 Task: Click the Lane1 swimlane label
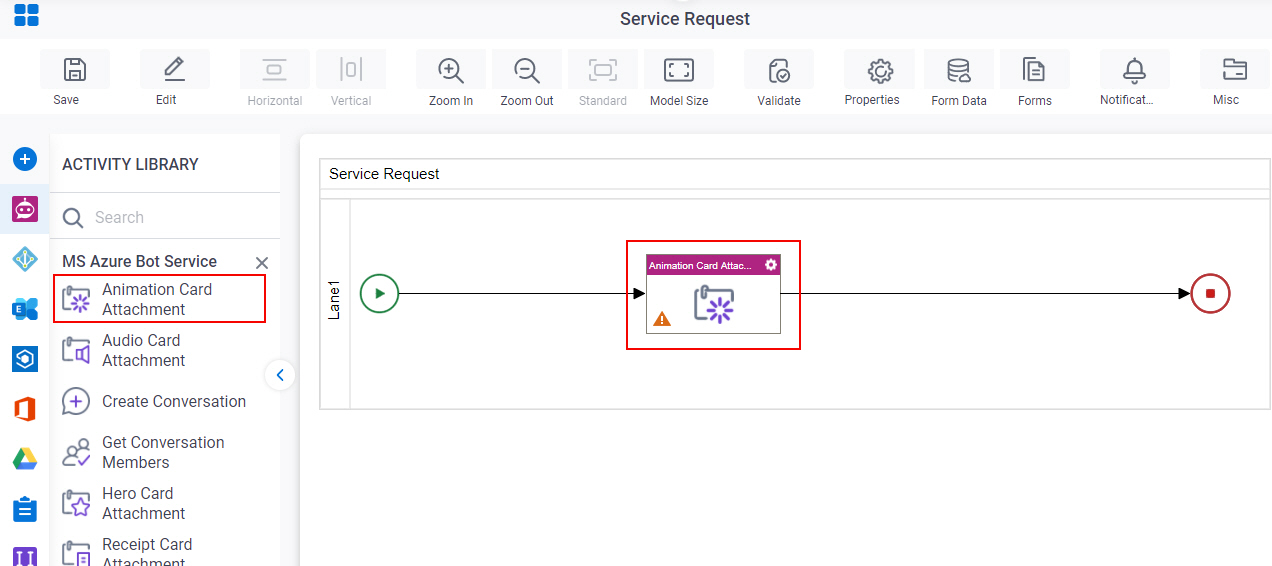point(335,300)
